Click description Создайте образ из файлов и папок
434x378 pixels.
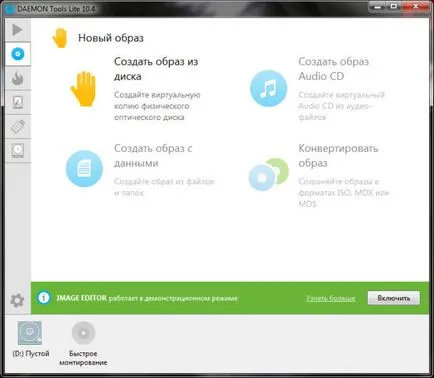[164, 187]
